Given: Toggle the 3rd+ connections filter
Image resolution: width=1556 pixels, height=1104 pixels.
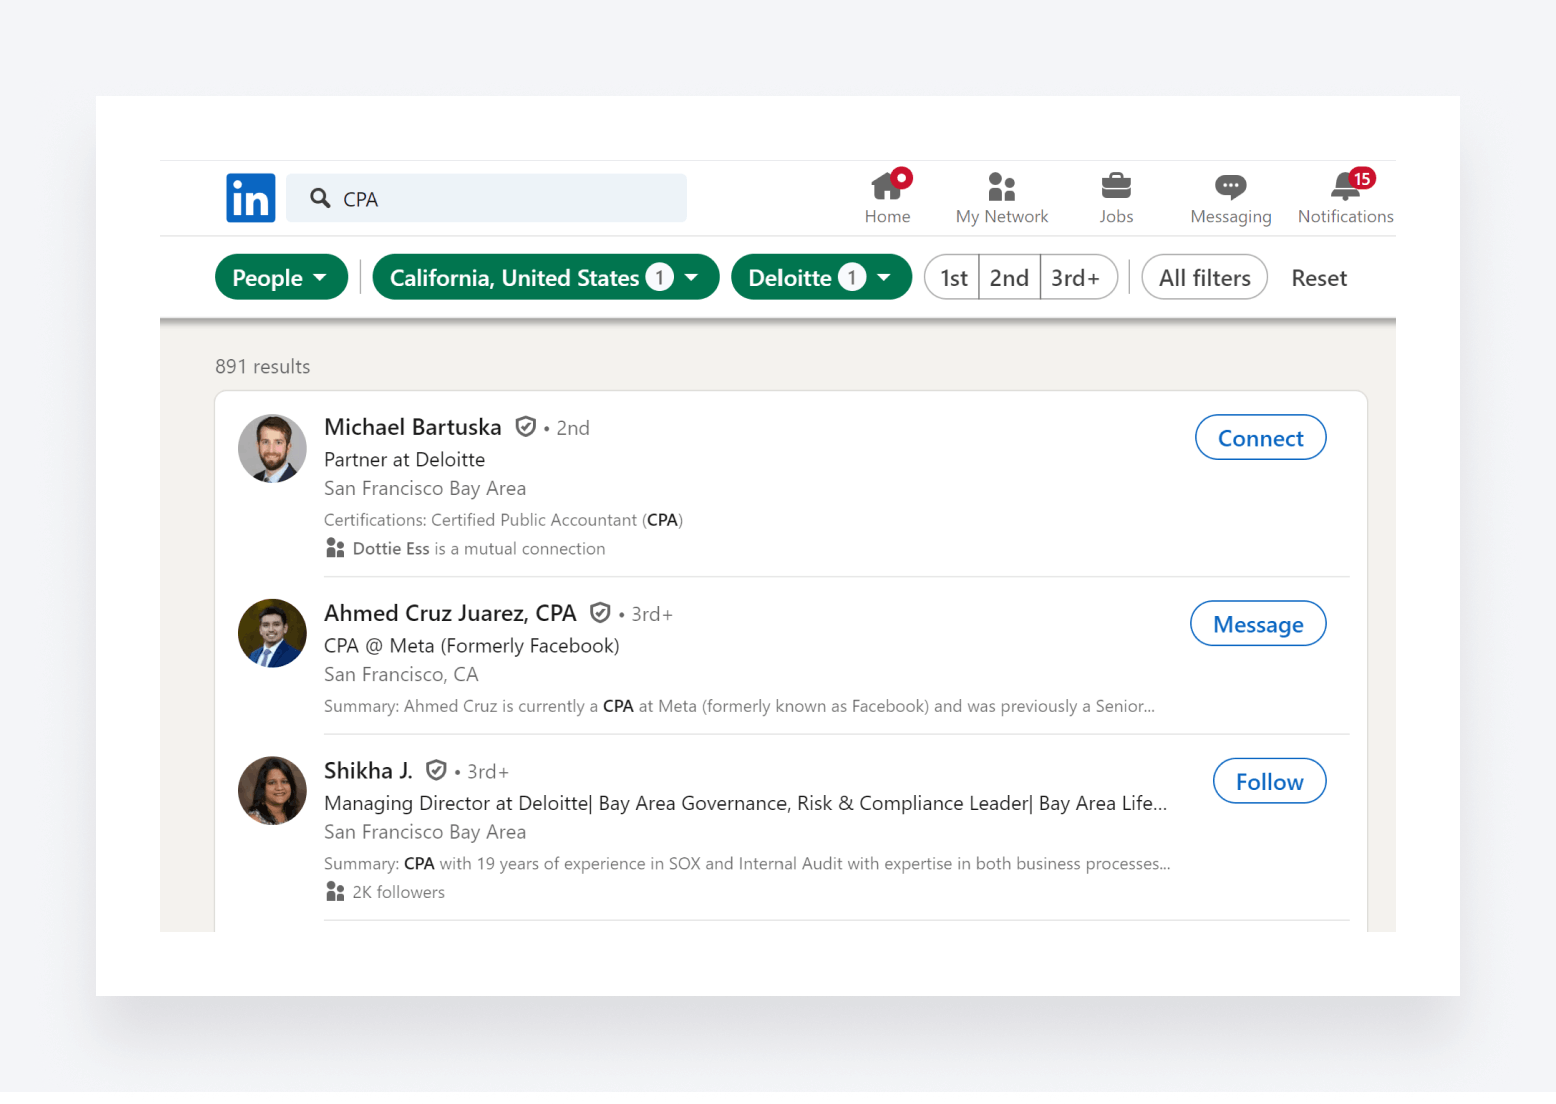Looking at the screenshot, I should point(1076,278).
